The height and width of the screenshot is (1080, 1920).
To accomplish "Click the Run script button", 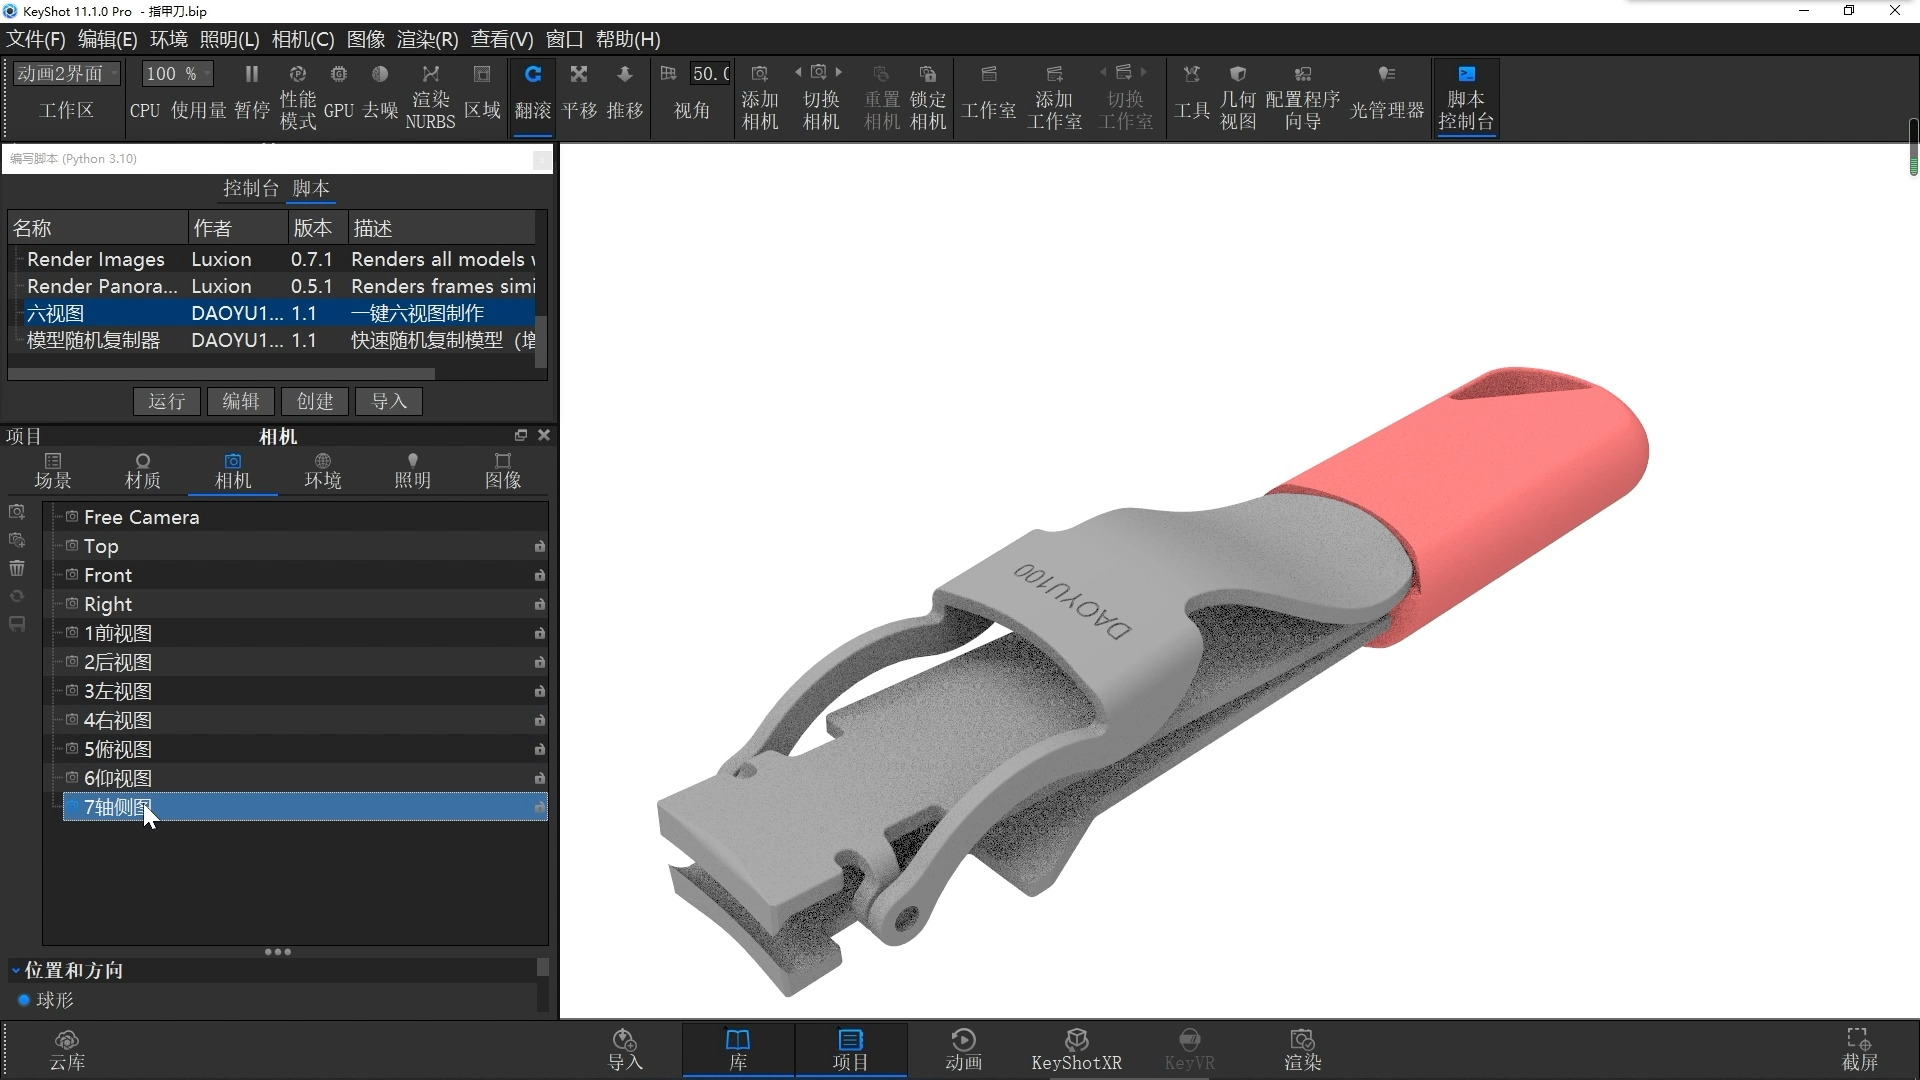I will coord(166,401).
